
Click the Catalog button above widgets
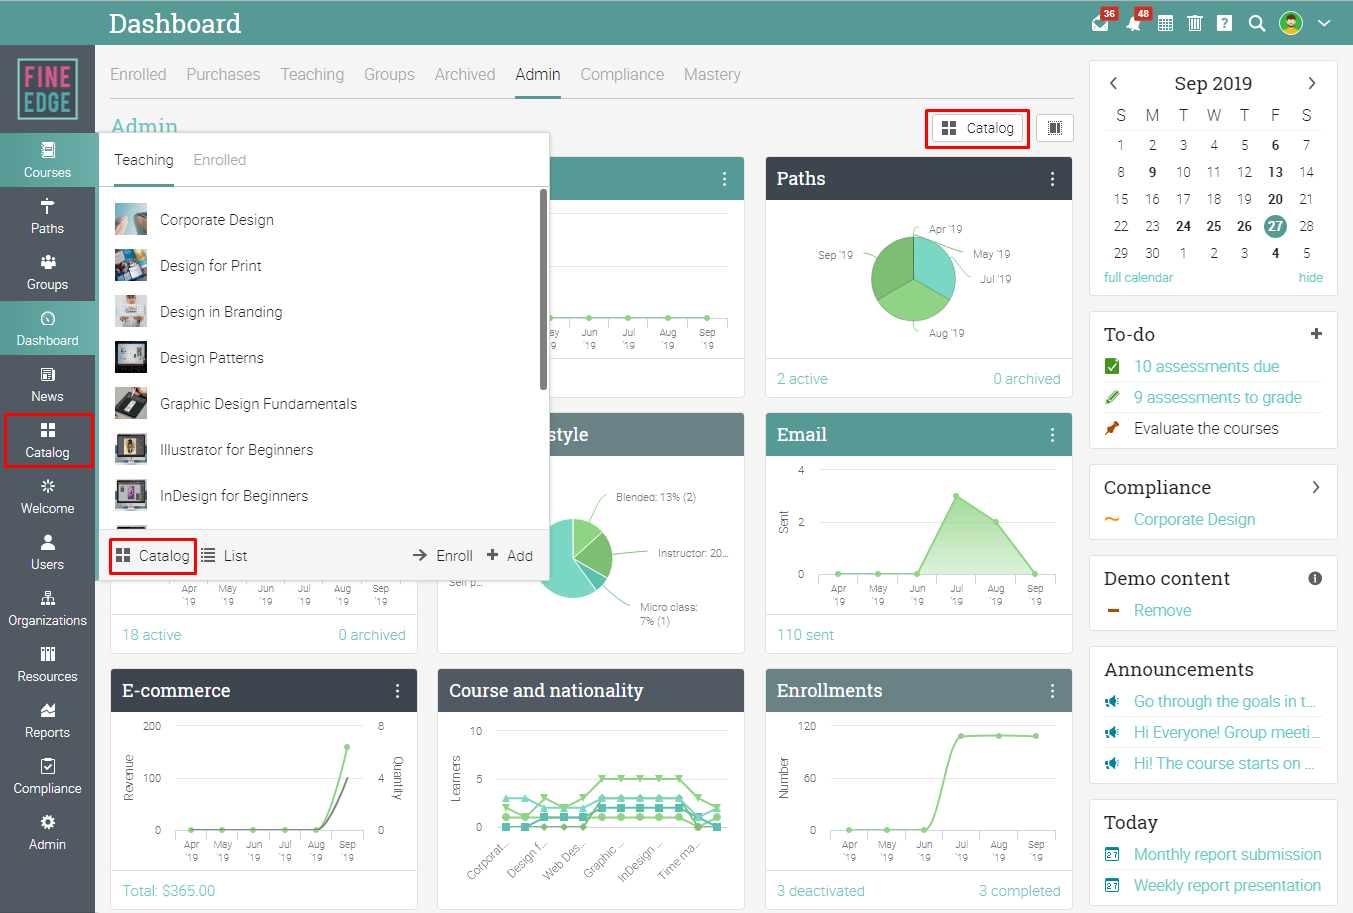coord(978,128)
